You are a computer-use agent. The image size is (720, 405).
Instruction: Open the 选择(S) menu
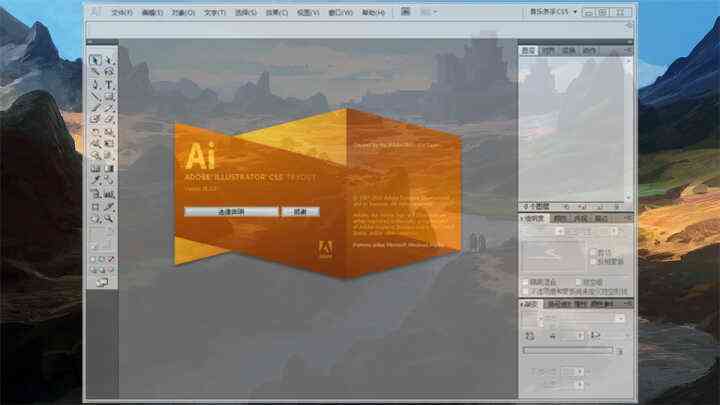(x=246, y=12)
